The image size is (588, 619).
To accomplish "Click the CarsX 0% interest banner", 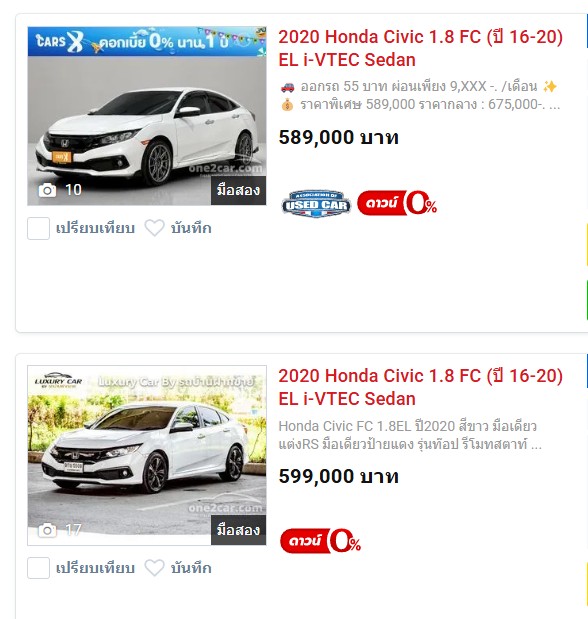I will tap(147, 41).
